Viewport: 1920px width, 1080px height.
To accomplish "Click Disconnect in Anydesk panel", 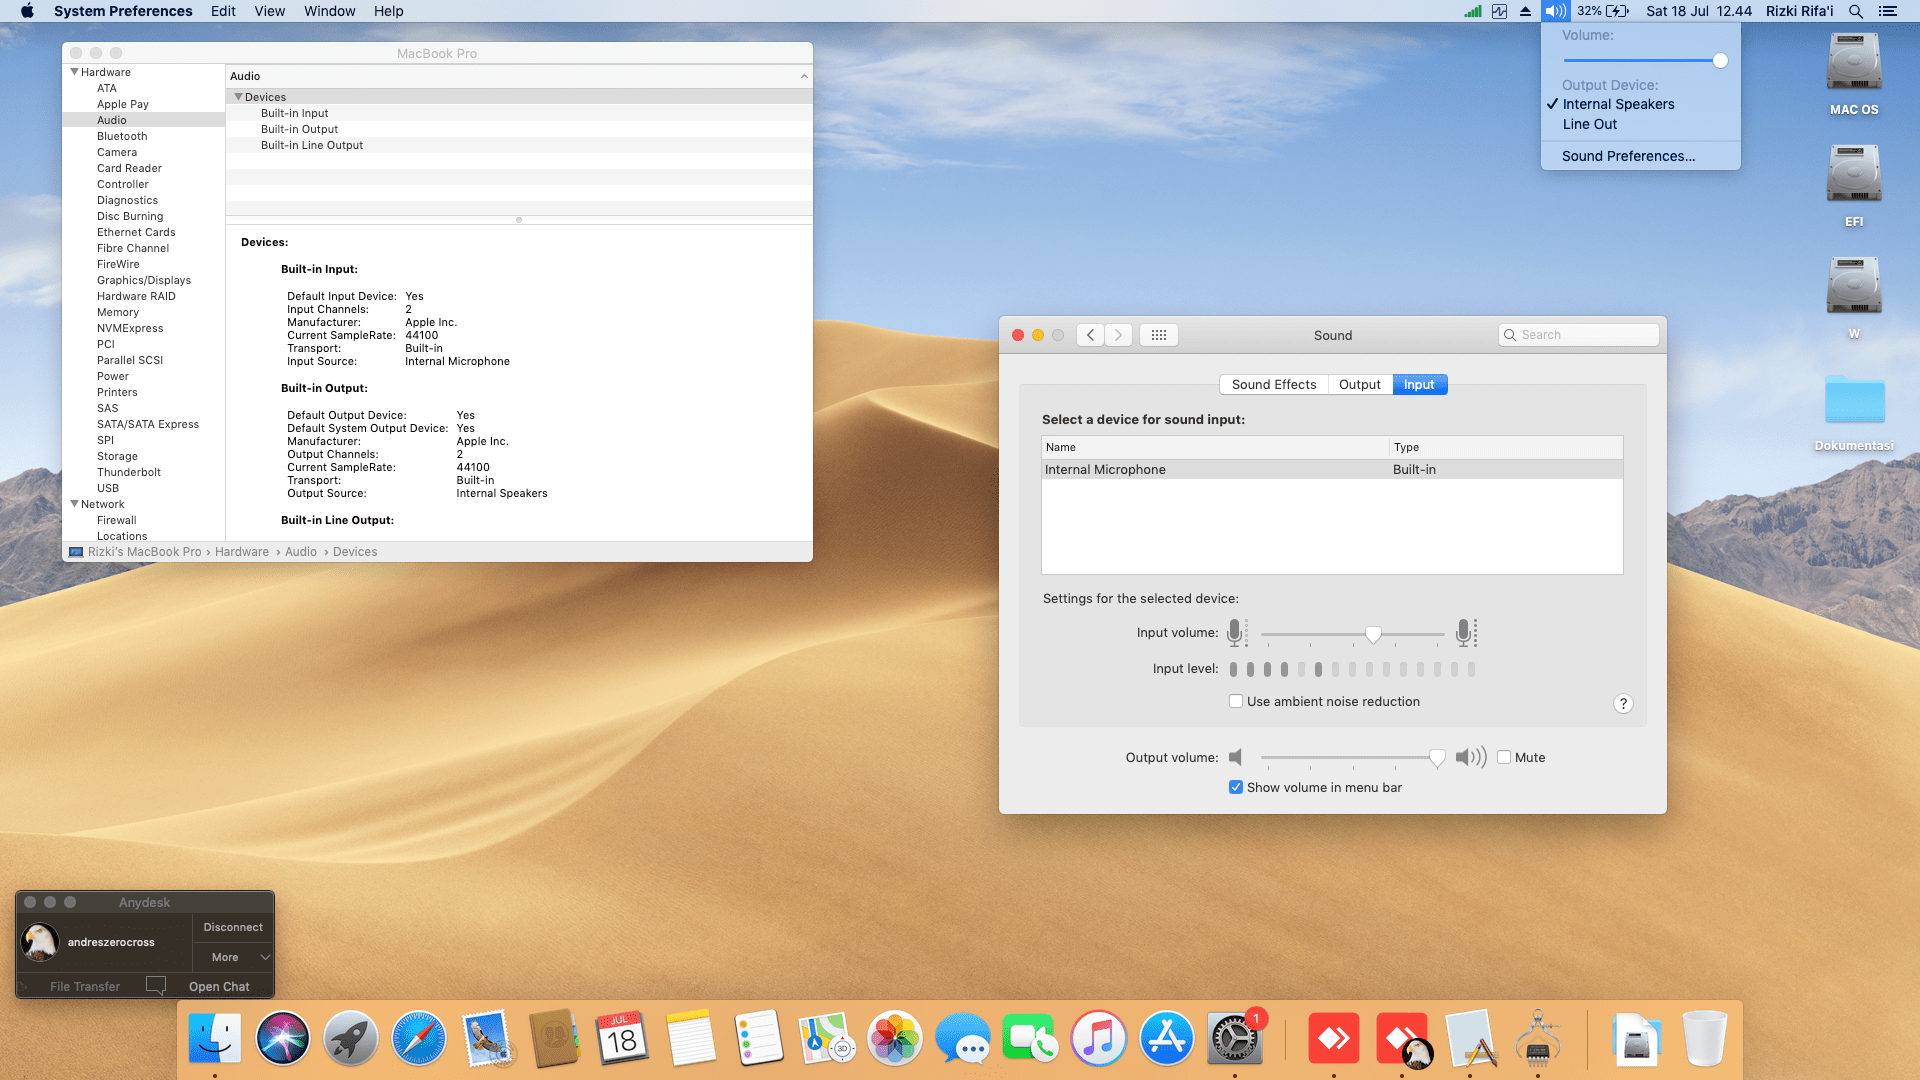I will pos(233,927).
